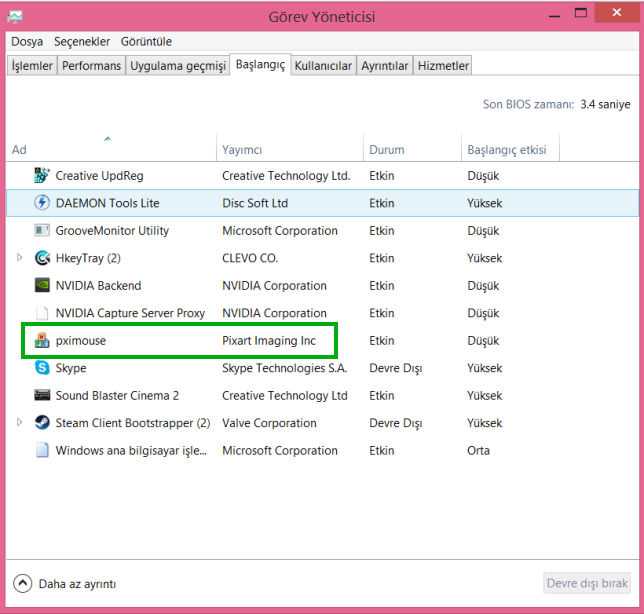Select the Sound Blaster Cinema 2 entry
The image size is (644, 614).
click(117, 396)
